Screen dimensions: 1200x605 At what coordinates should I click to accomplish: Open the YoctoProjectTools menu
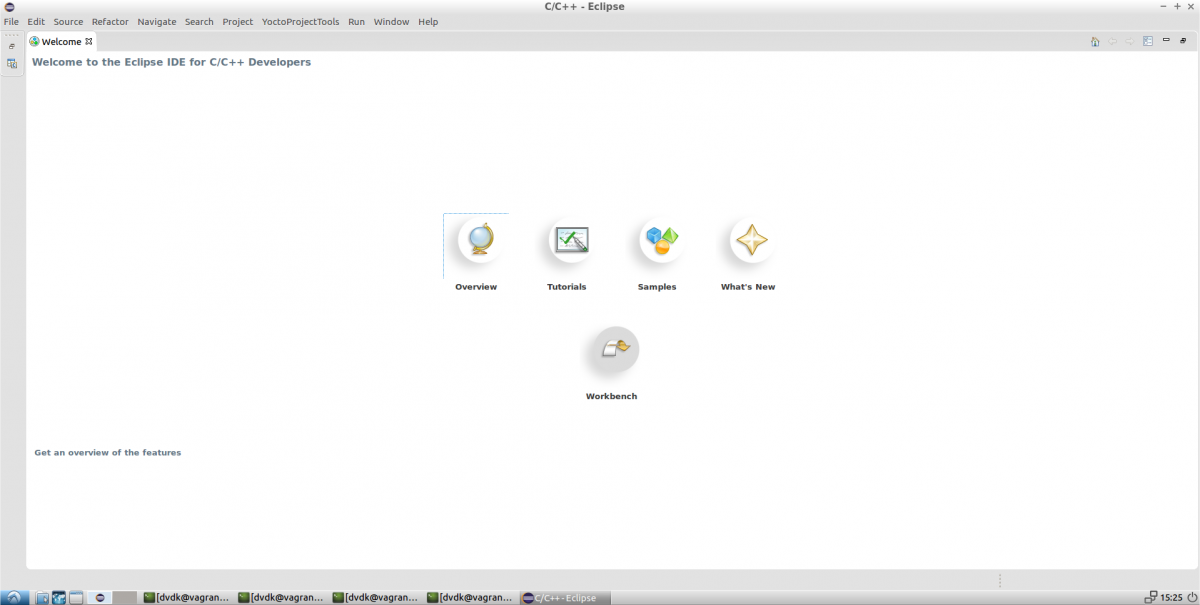(x=300, y=21)
